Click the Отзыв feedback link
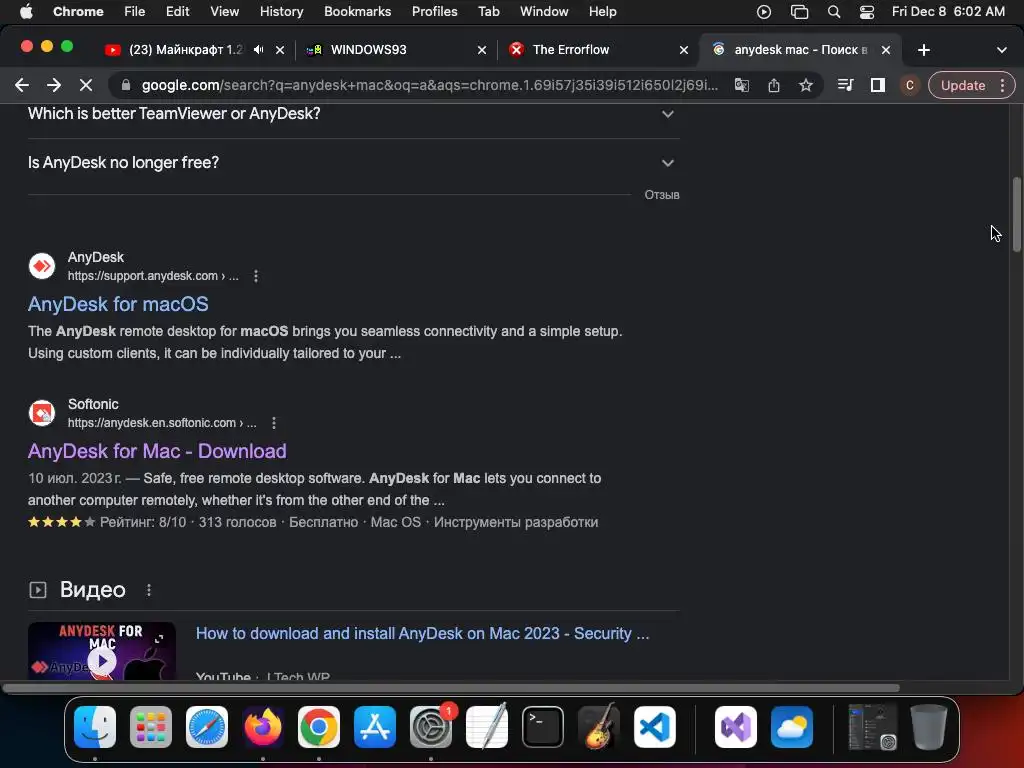 pos(662,195)
